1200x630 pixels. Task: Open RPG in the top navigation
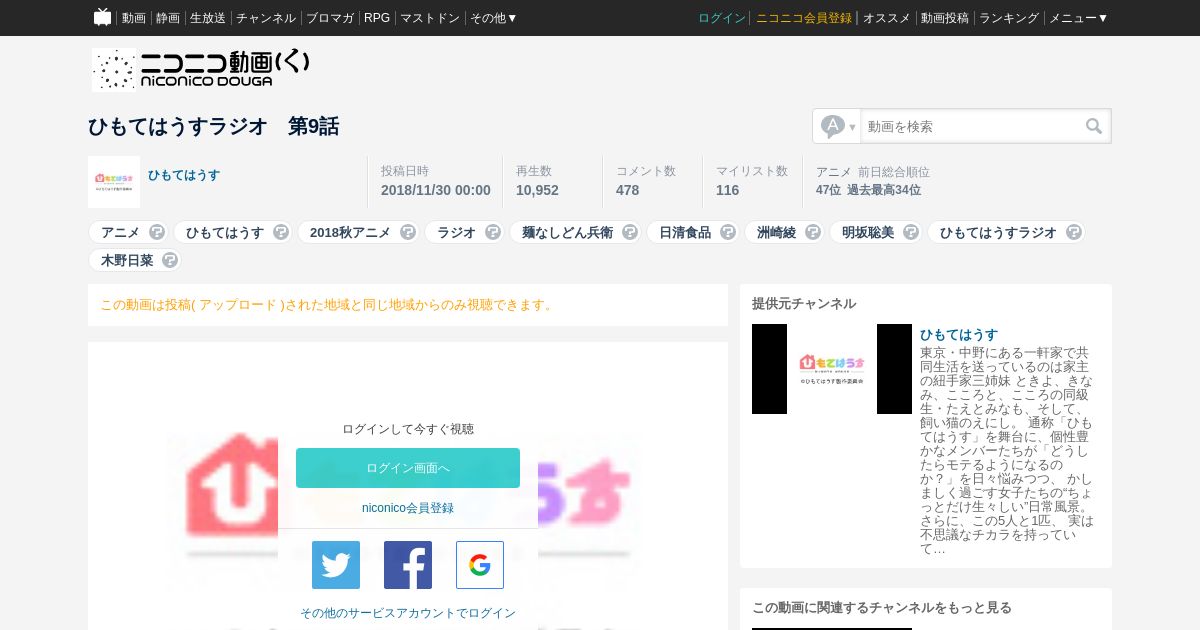click(x=377, y=18)
